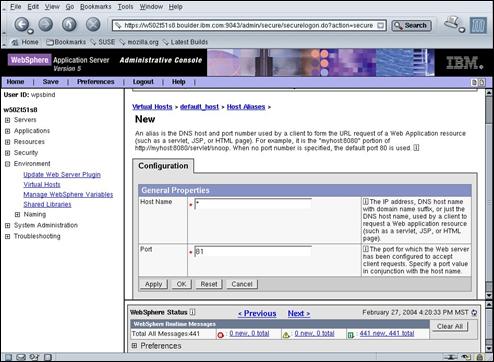Expand the Servers tree node

(x=7, y=120)
